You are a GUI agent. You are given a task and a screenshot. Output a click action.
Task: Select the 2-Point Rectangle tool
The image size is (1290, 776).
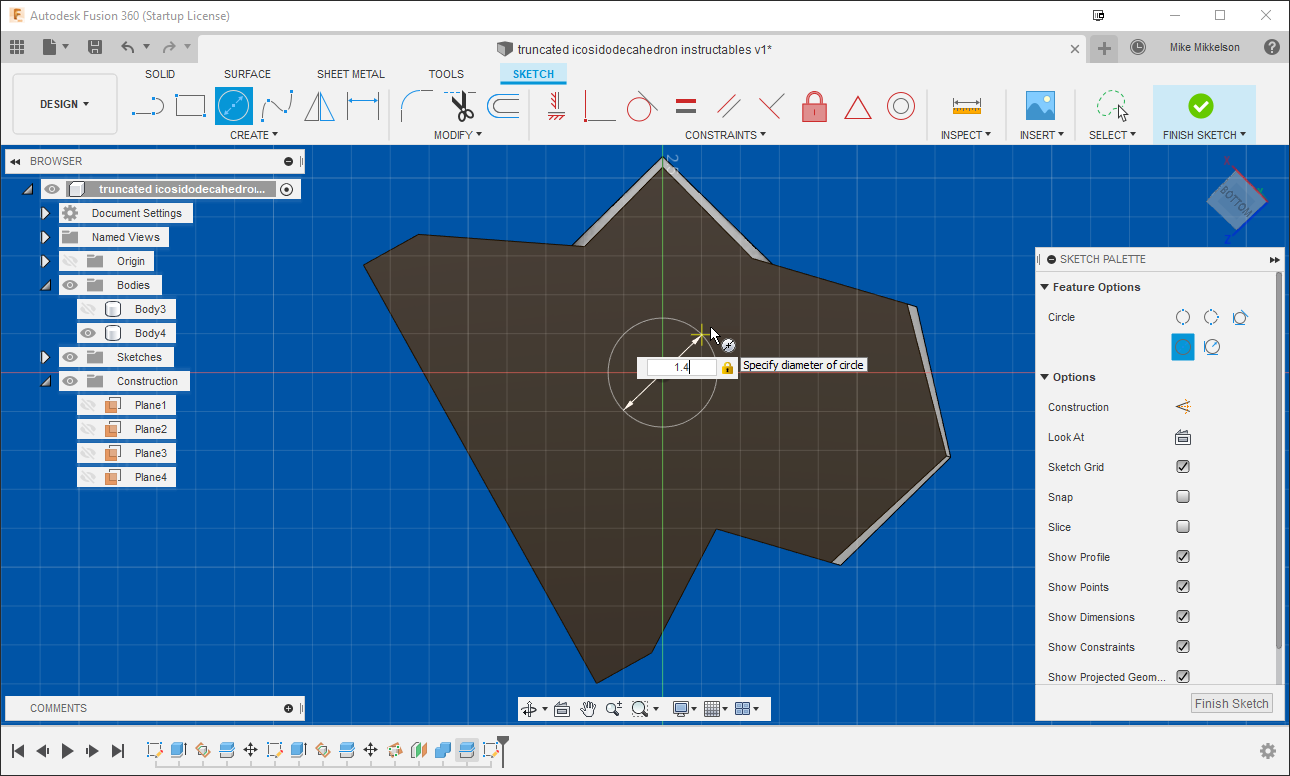point(190,106)
